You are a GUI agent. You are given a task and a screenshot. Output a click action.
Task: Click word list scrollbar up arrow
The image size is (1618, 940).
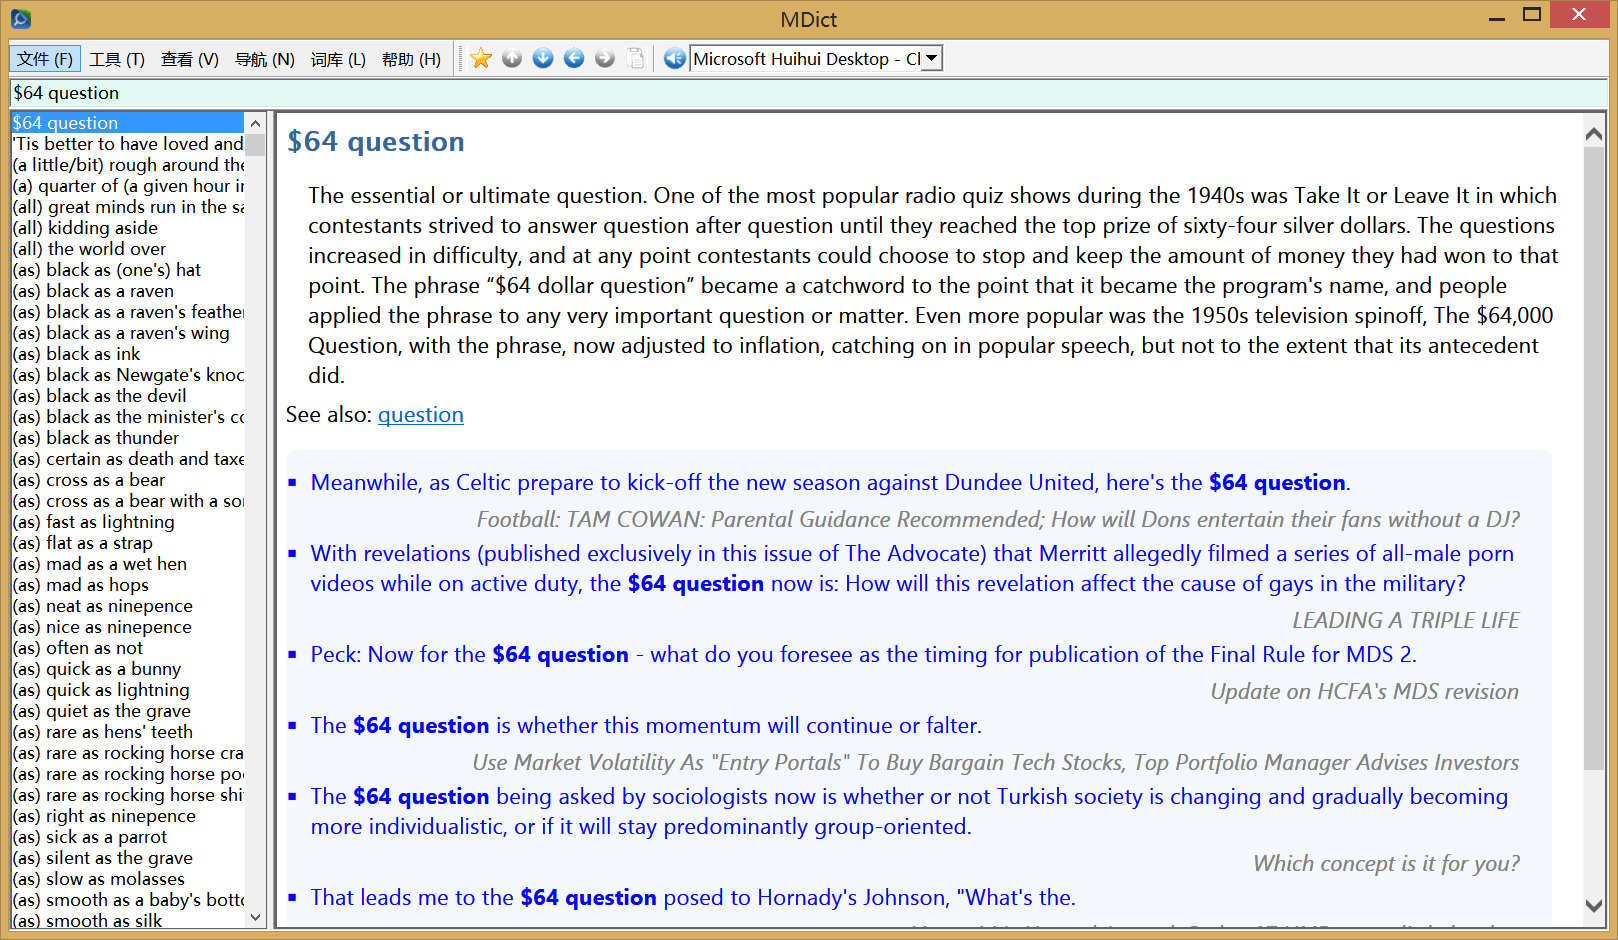[256, 123]
